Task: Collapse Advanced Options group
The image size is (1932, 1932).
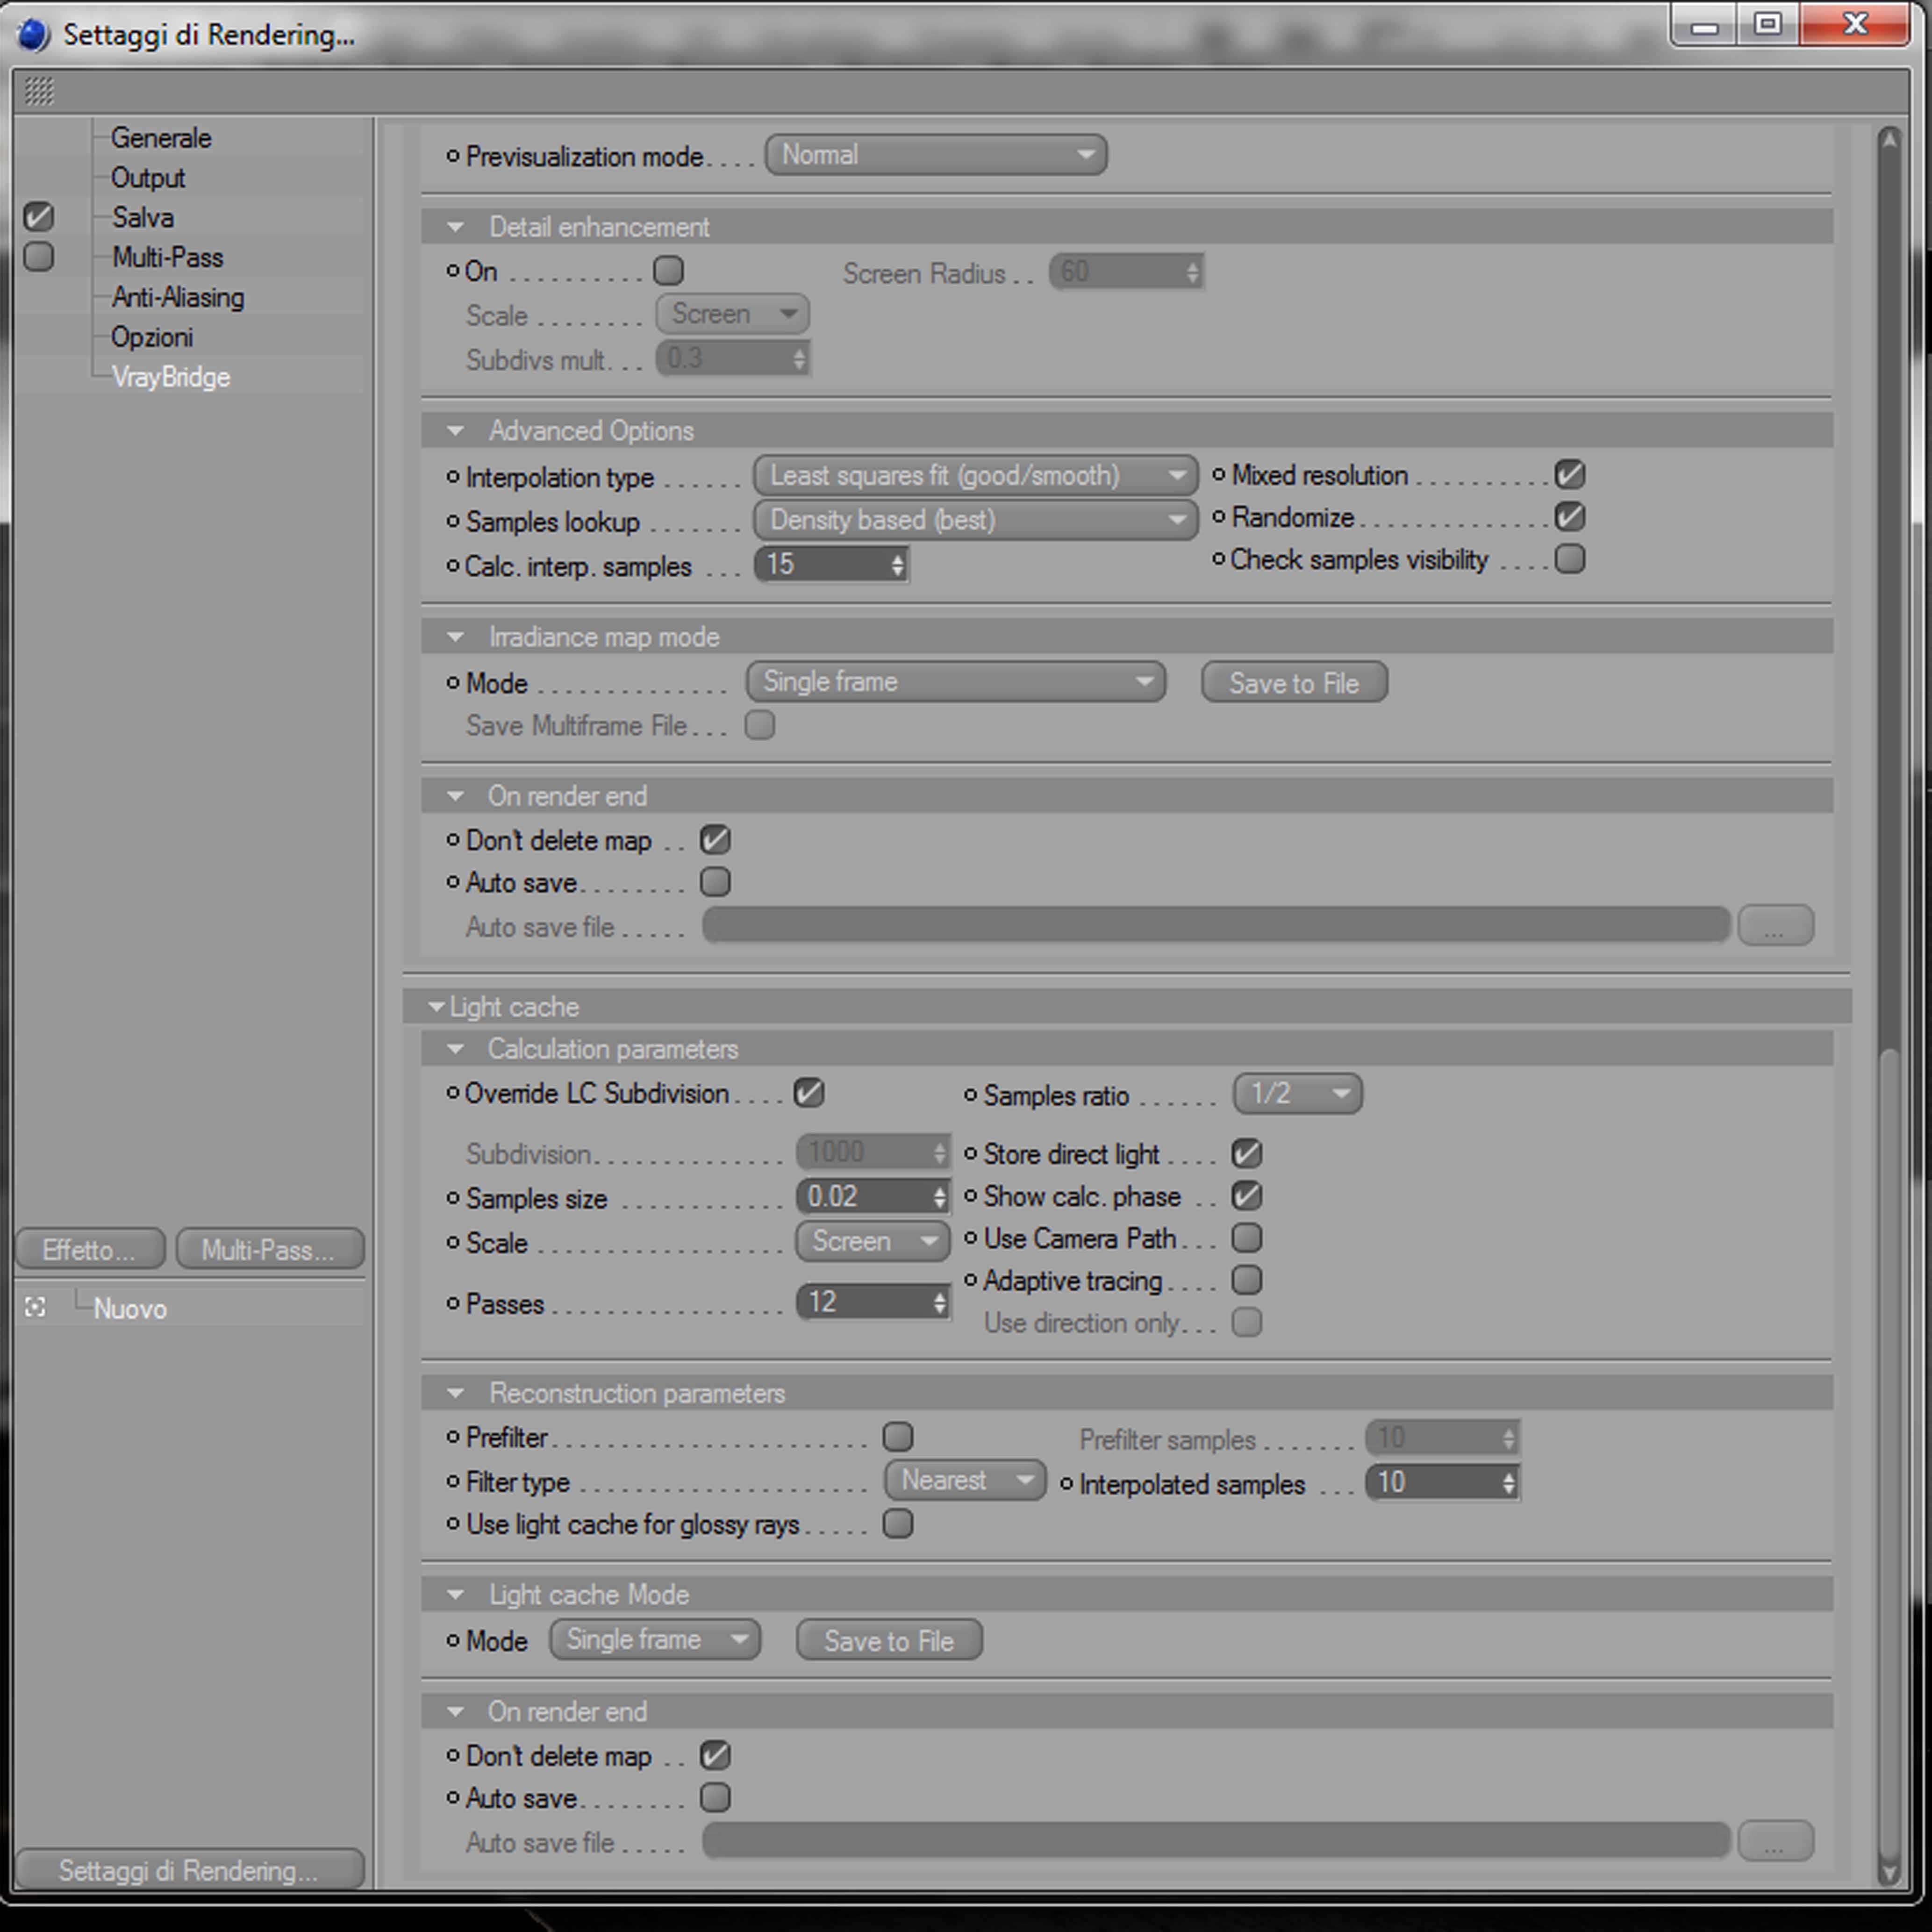Action: point(456,431)
